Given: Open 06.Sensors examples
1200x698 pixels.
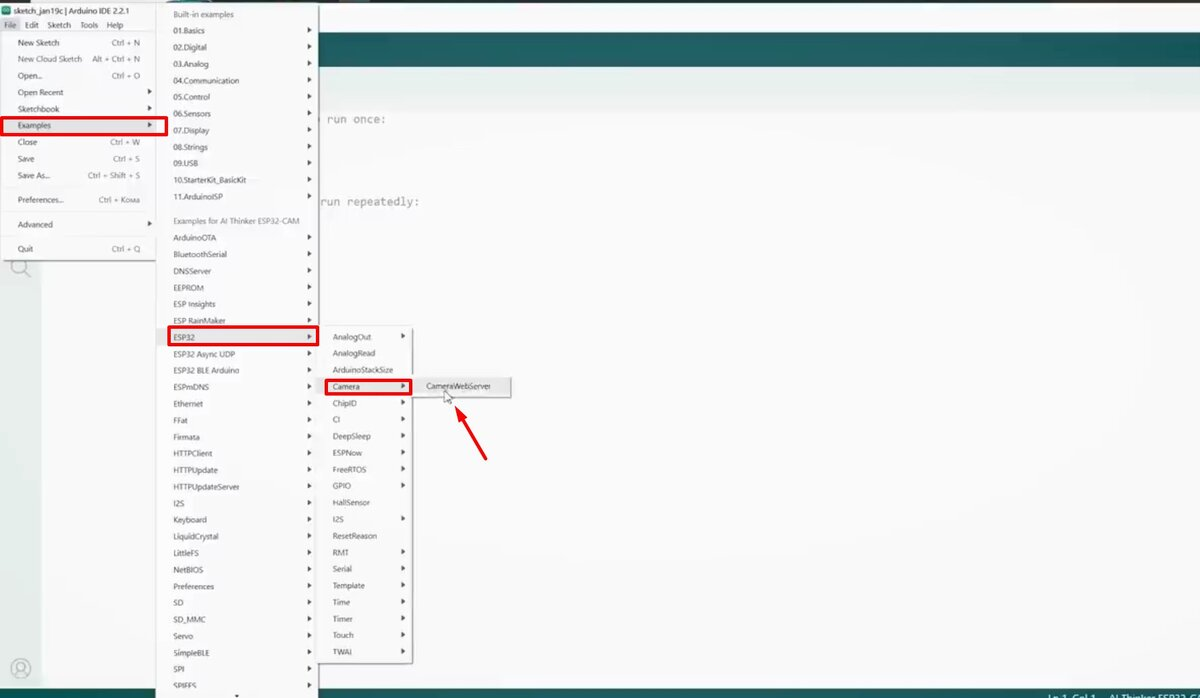Looking at the screenshot, I should pyautogui.click(x=238, y=114).
